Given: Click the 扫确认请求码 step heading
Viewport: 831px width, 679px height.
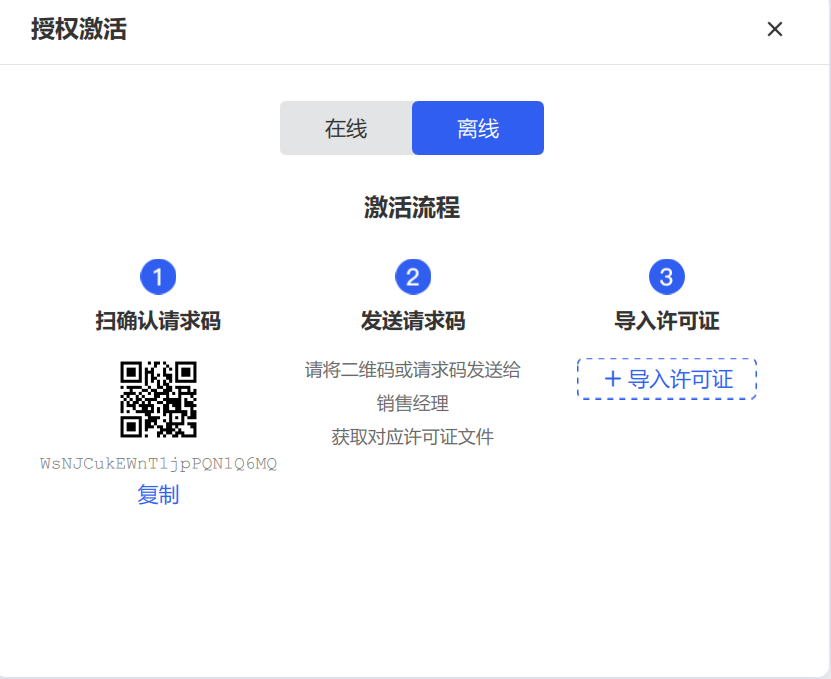Looking at the screenshot, I should [x=158, y=321].
